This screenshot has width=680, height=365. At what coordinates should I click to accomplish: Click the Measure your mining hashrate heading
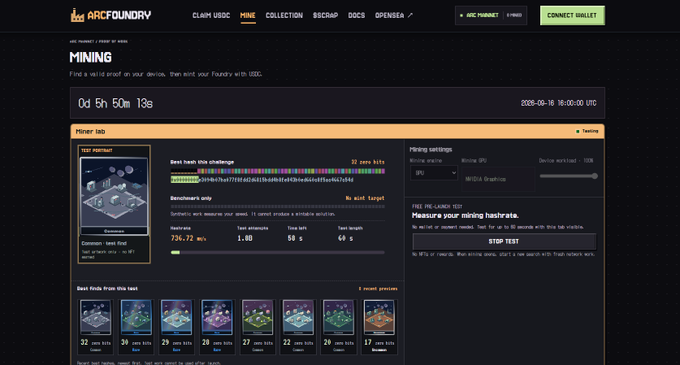coord(465,215)
